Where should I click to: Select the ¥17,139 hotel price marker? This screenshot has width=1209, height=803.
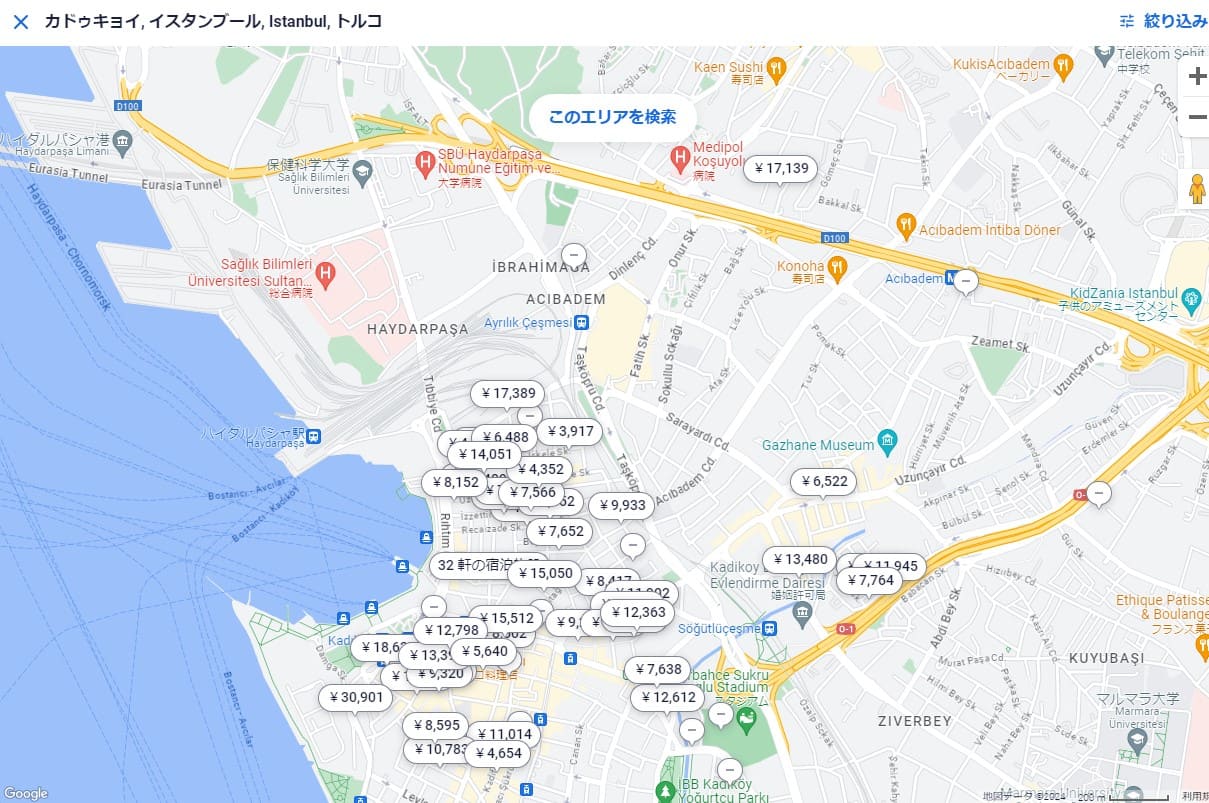pyautogui.click(x=781, y=169)
